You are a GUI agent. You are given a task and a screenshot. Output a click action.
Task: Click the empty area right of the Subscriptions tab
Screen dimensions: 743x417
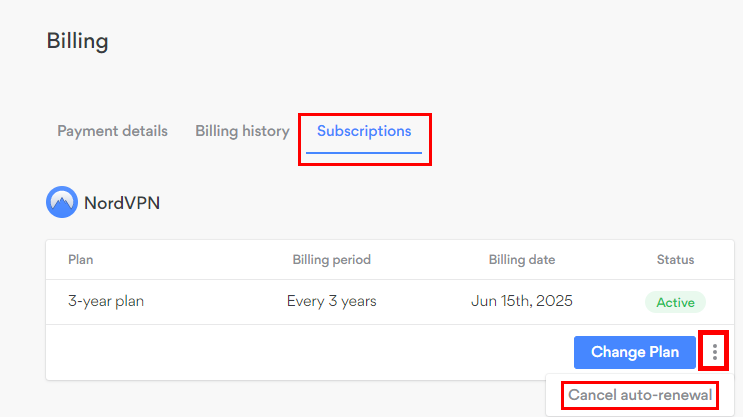[580, 131]
